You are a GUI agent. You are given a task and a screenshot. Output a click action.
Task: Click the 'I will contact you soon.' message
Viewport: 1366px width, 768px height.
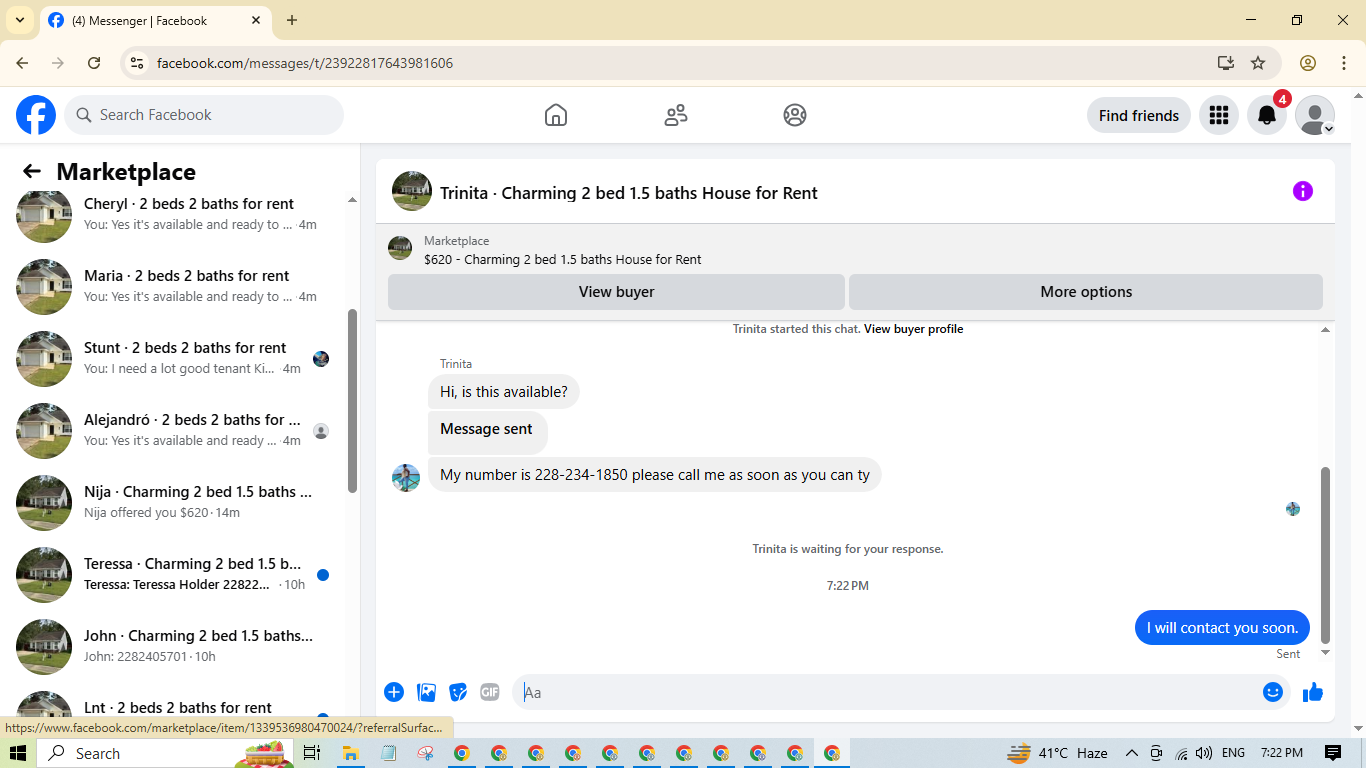click(1222, 628)
